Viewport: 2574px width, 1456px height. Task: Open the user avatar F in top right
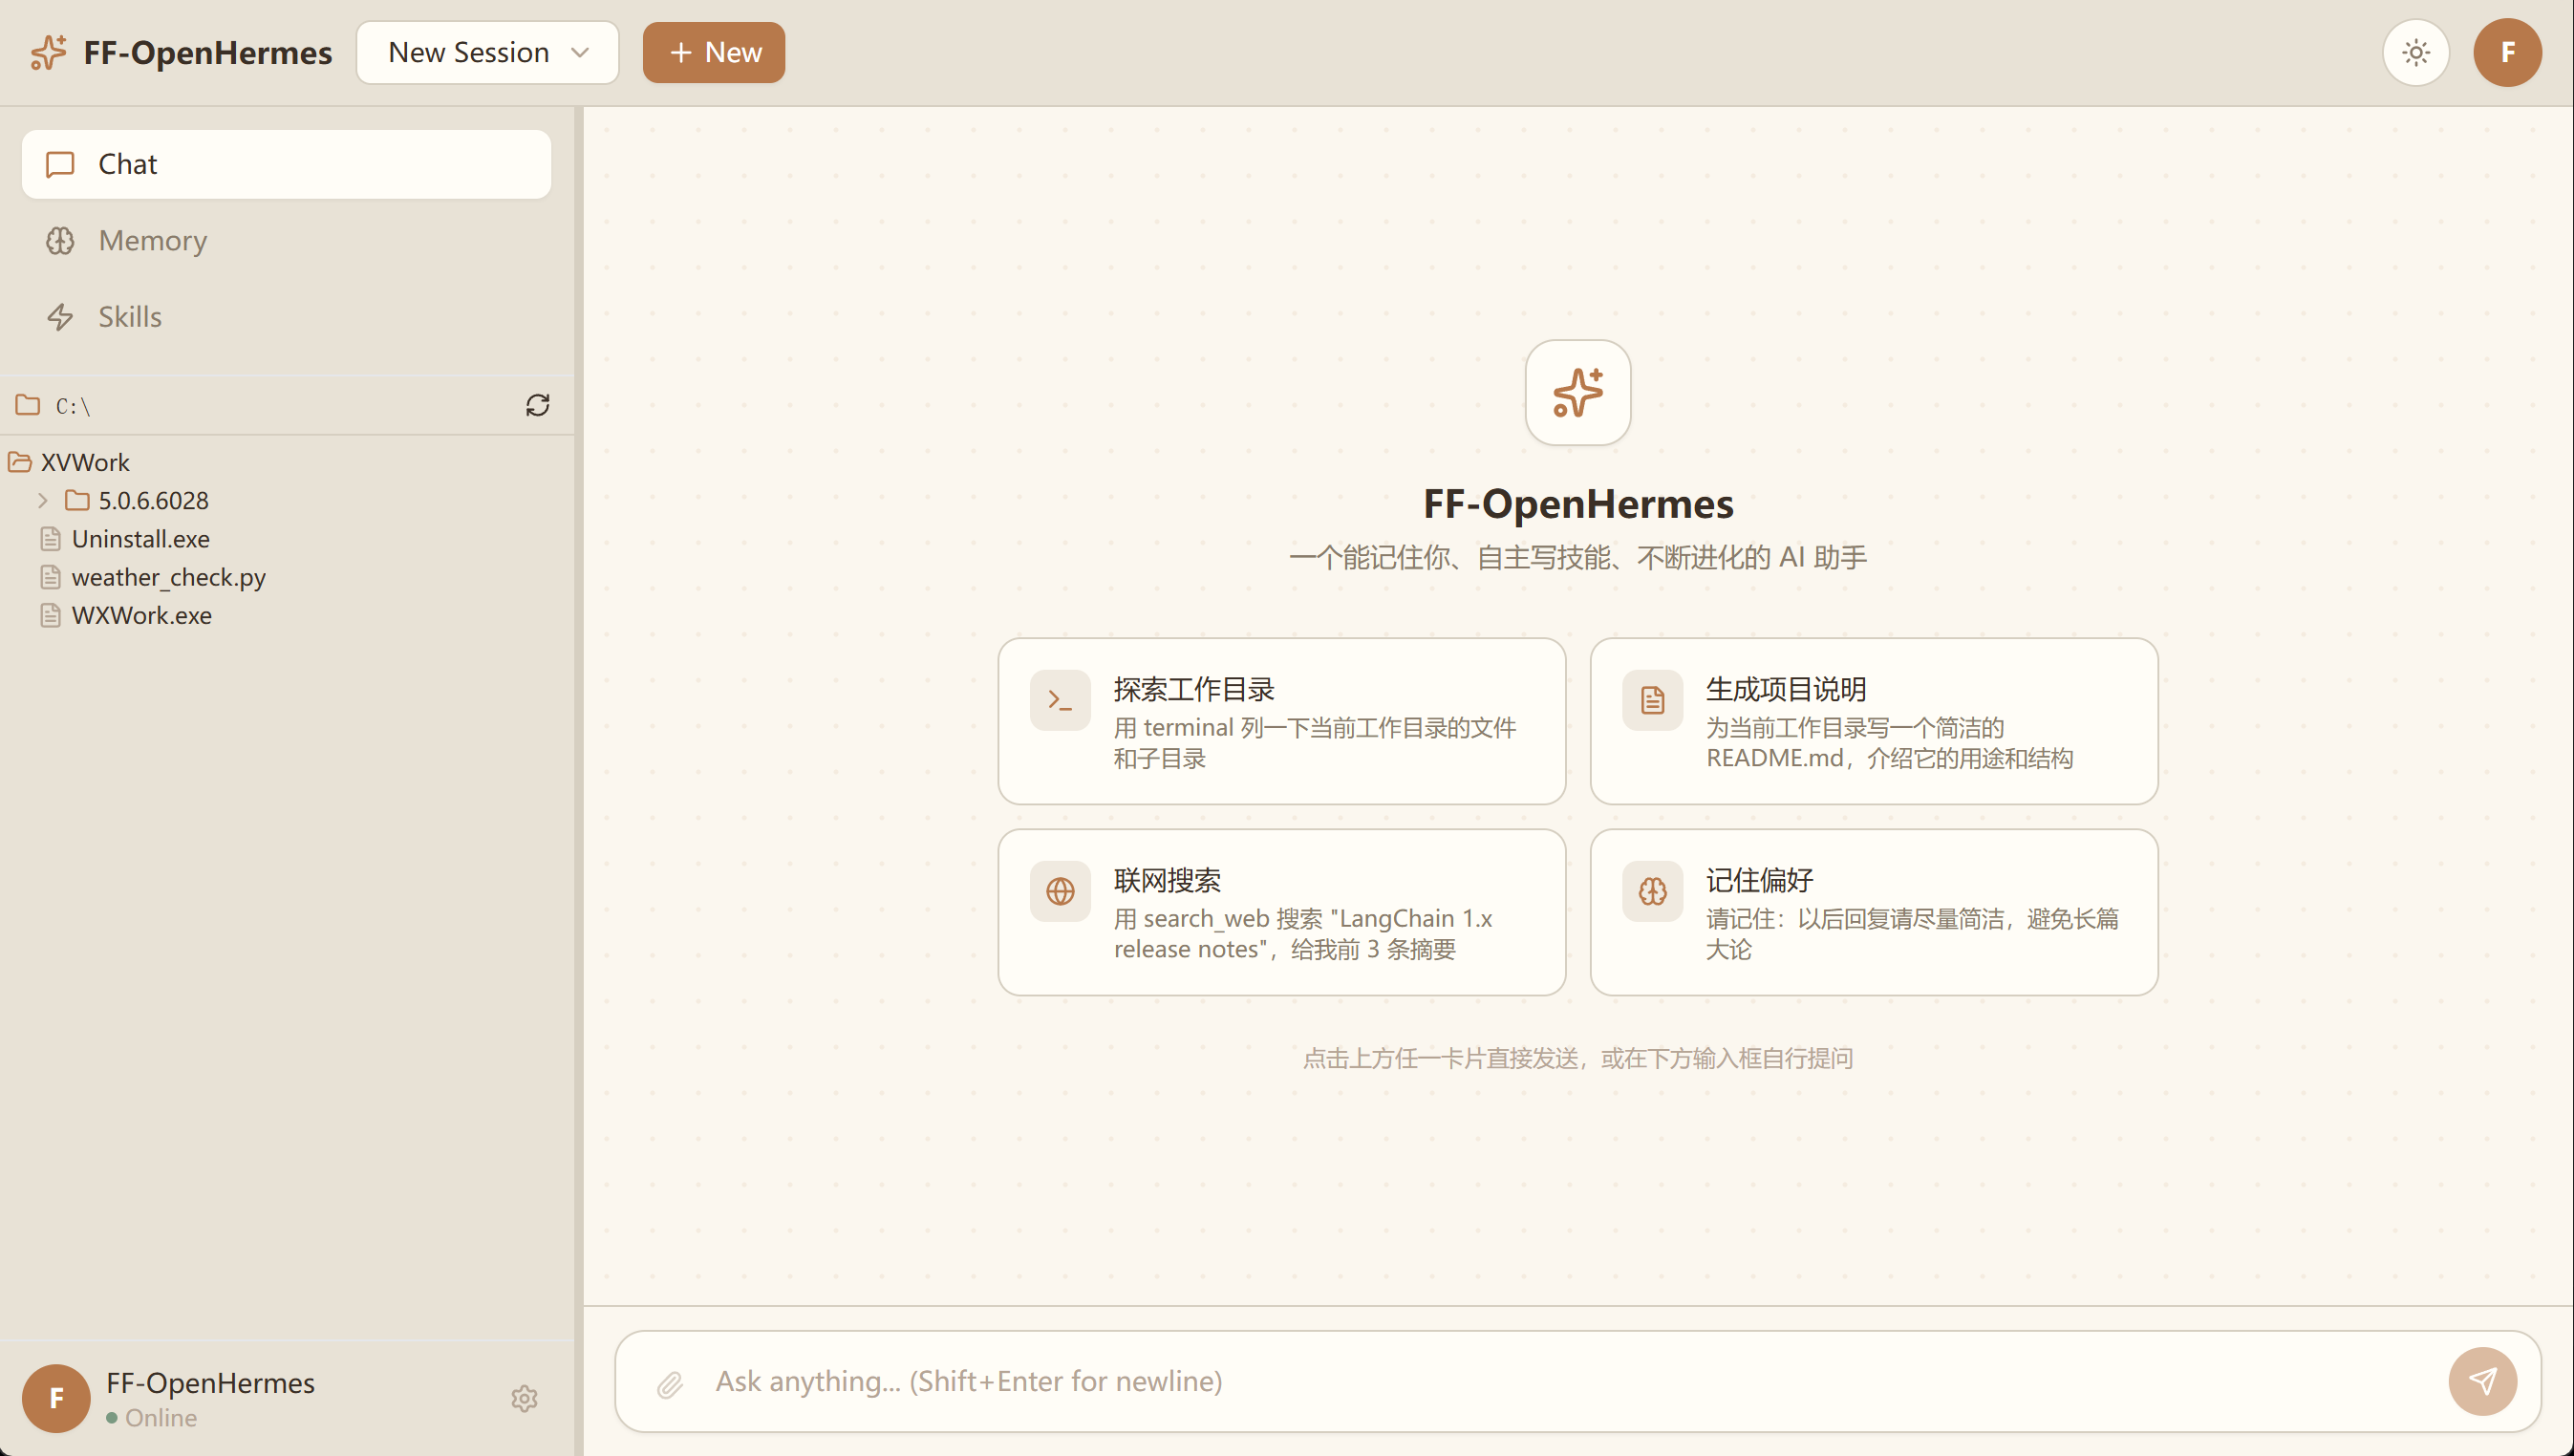point(2507,52)
